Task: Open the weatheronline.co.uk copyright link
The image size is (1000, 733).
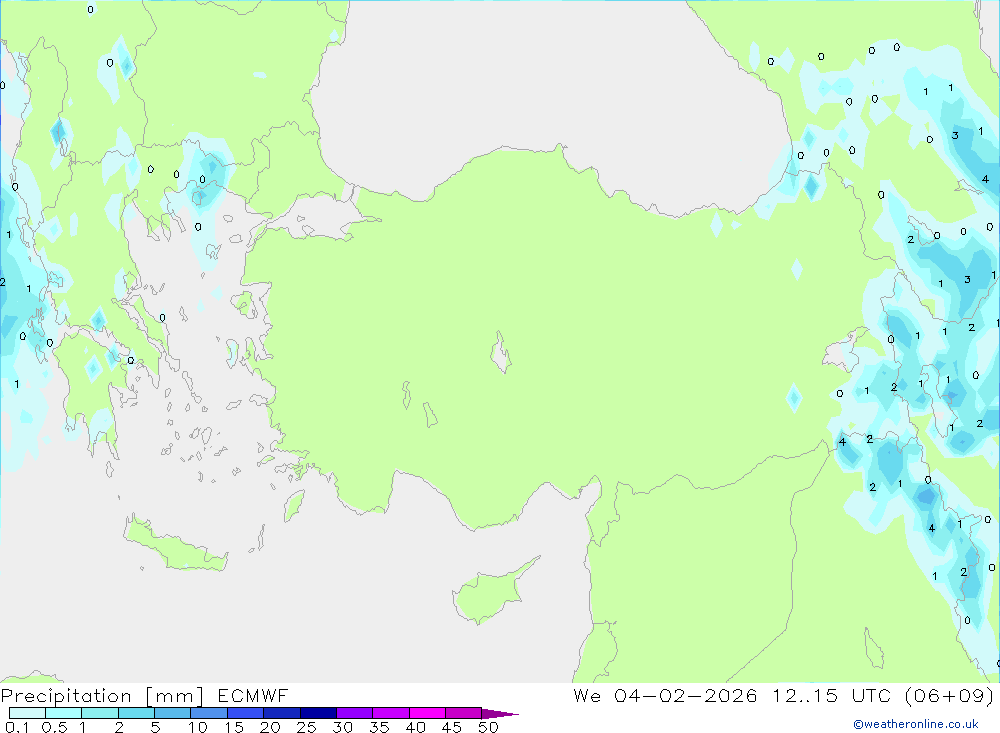Action: tap(916, 724)
